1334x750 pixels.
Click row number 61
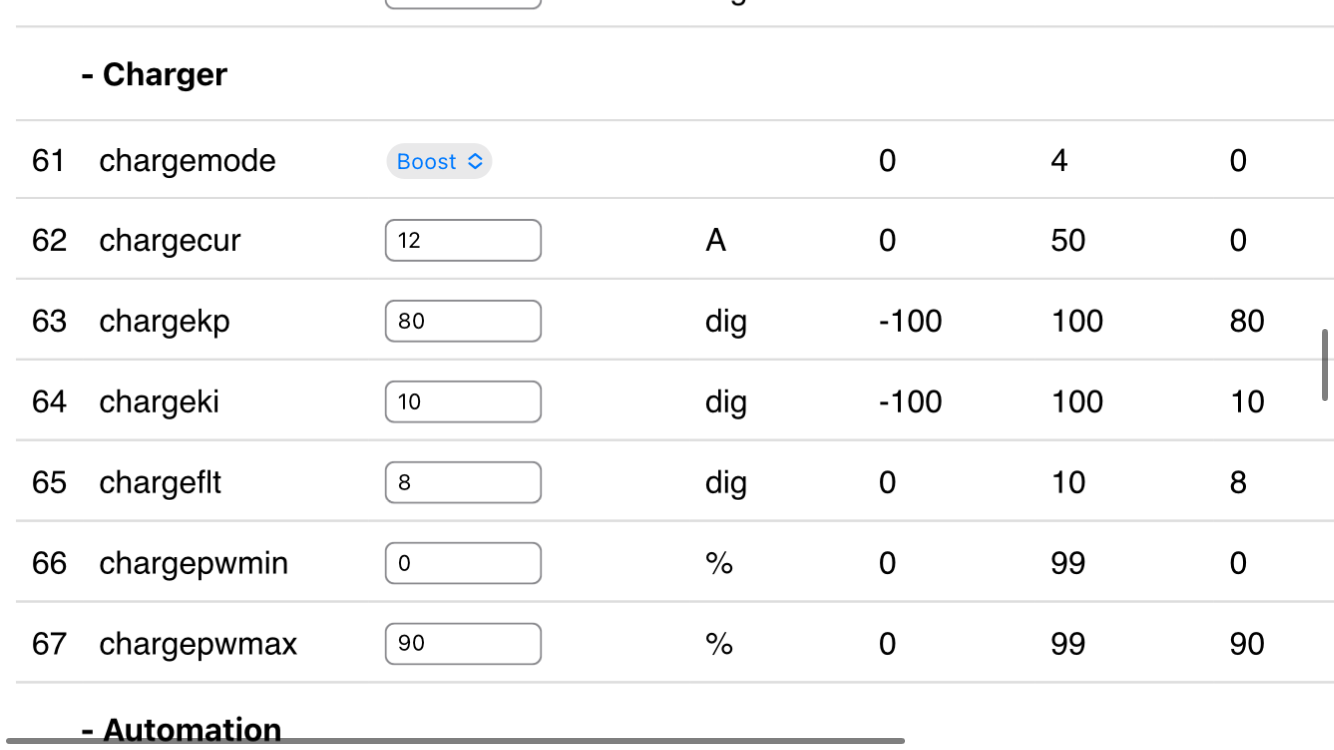click(x=48, y=161)
